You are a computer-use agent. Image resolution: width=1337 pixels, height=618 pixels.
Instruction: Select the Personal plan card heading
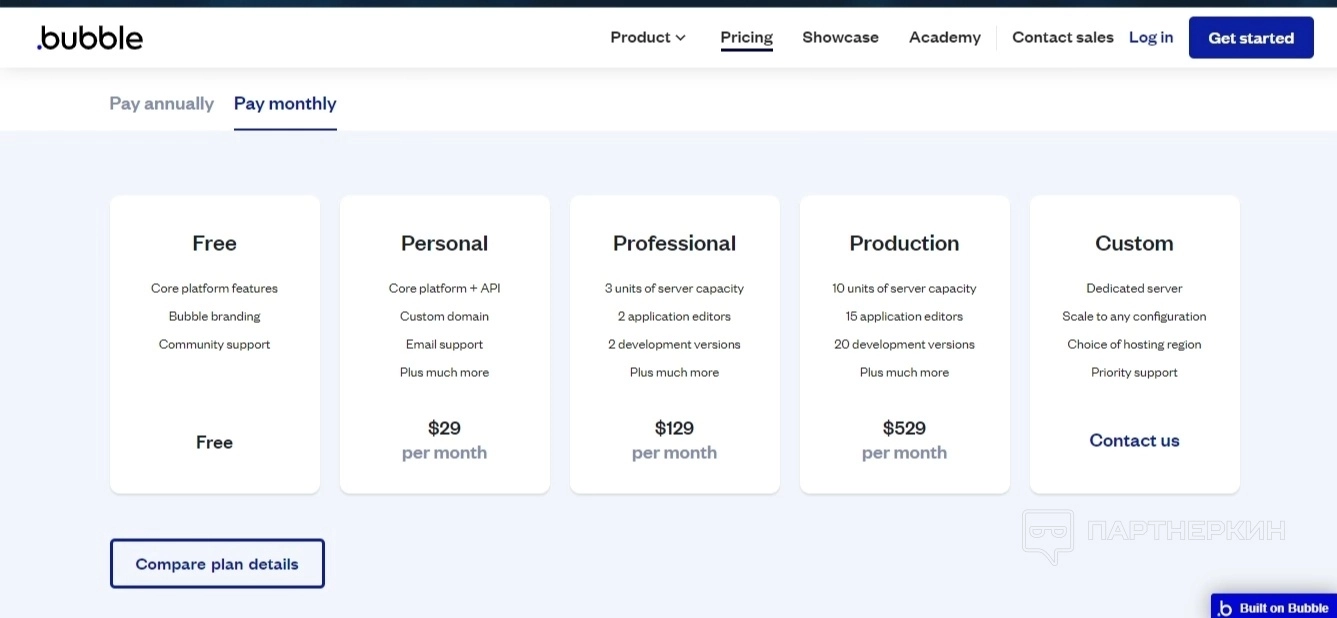444,244
